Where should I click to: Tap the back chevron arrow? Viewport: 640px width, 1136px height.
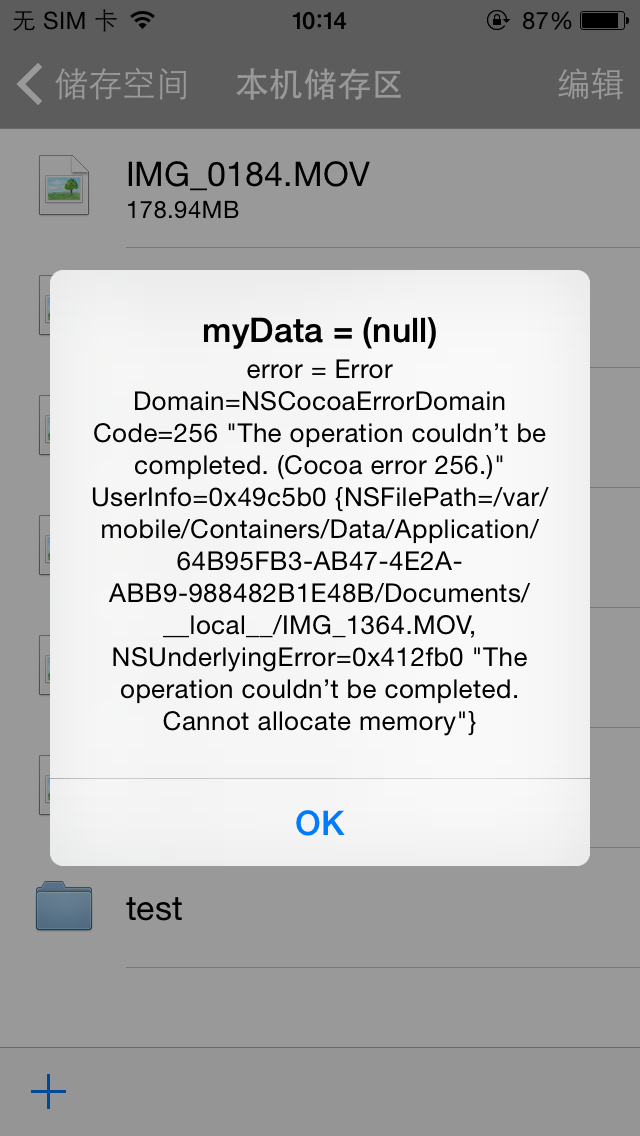(x=30, y=84)
